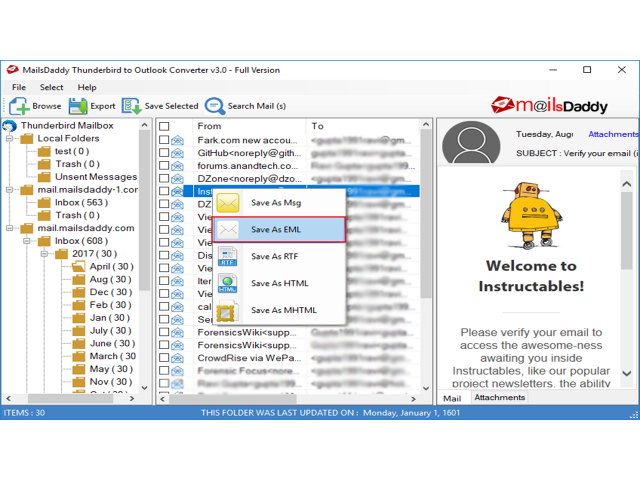Open the Help menu
Viewport: 640px width, 480px height.
tap(87, 87)
